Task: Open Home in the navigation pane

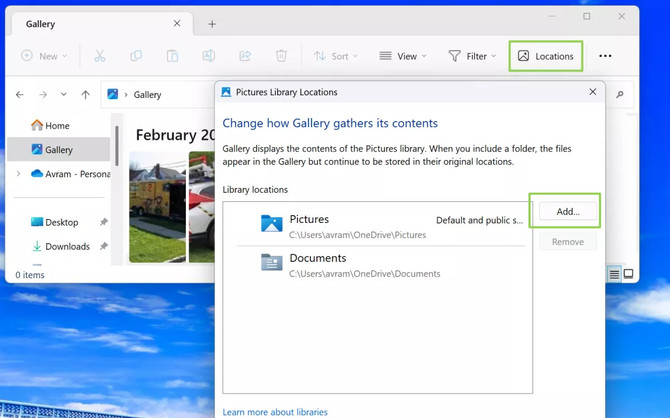Action: click(59, 125)
